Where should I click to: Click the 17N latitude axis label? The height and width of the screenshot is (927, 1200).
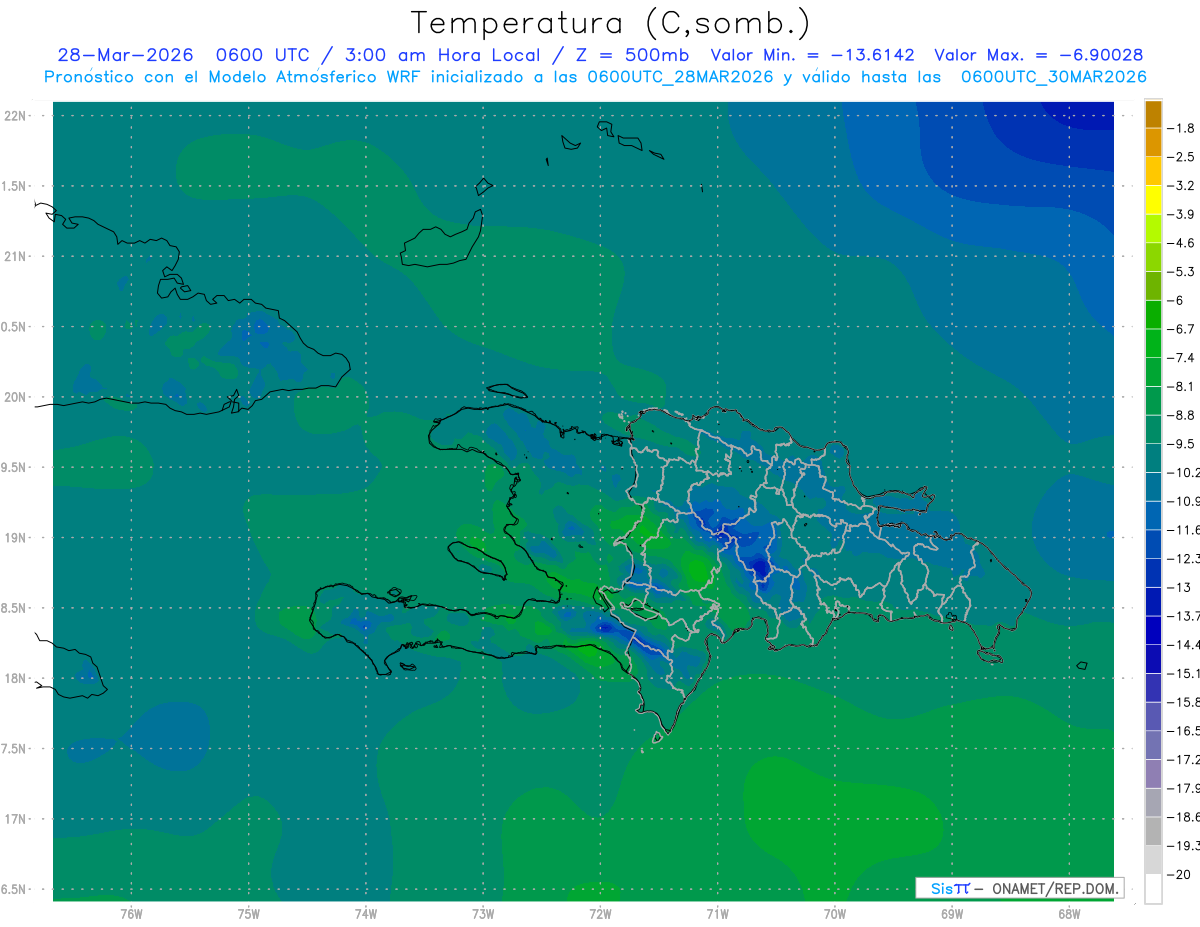(x=16, y=819)
